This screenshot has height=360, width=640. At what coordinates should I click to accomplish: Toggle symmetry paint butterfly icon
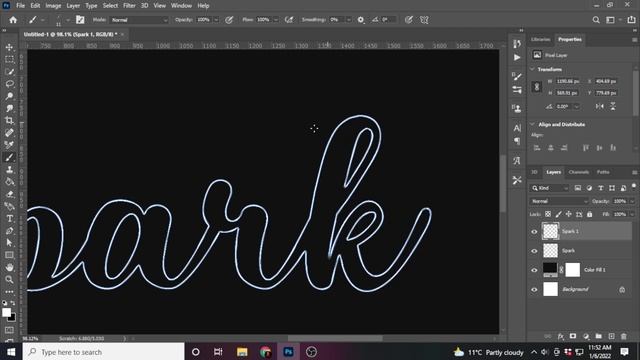(x=424, y=20)
